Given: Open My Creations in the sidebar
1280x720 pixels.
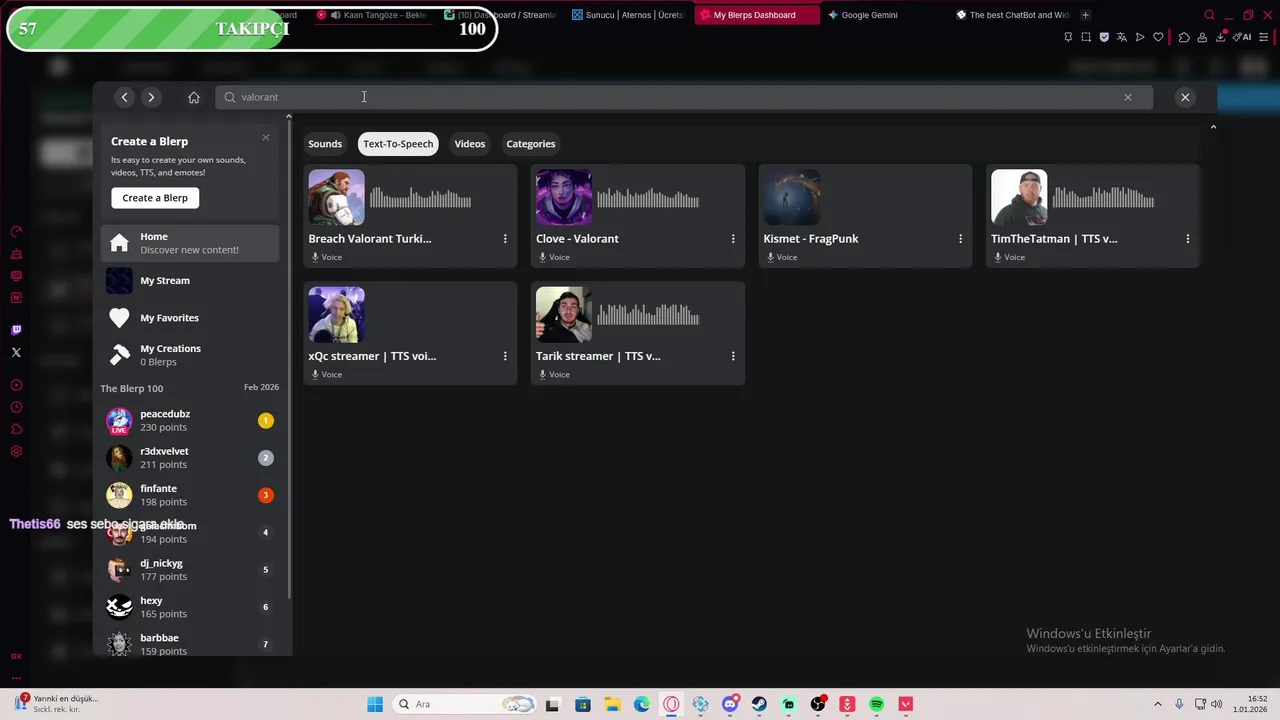Looking at the screenshot, I should pos(190,355).
